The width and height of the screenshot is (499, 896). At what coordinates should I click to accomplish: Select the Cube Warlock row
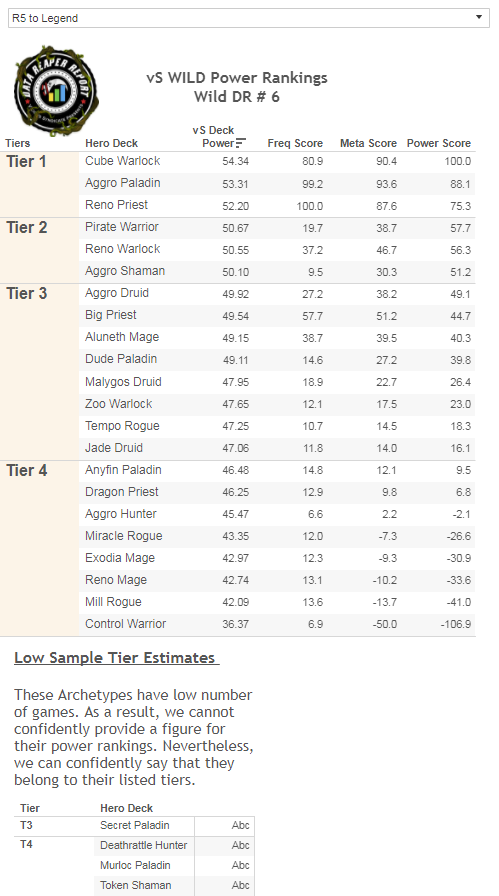(277, 161)
